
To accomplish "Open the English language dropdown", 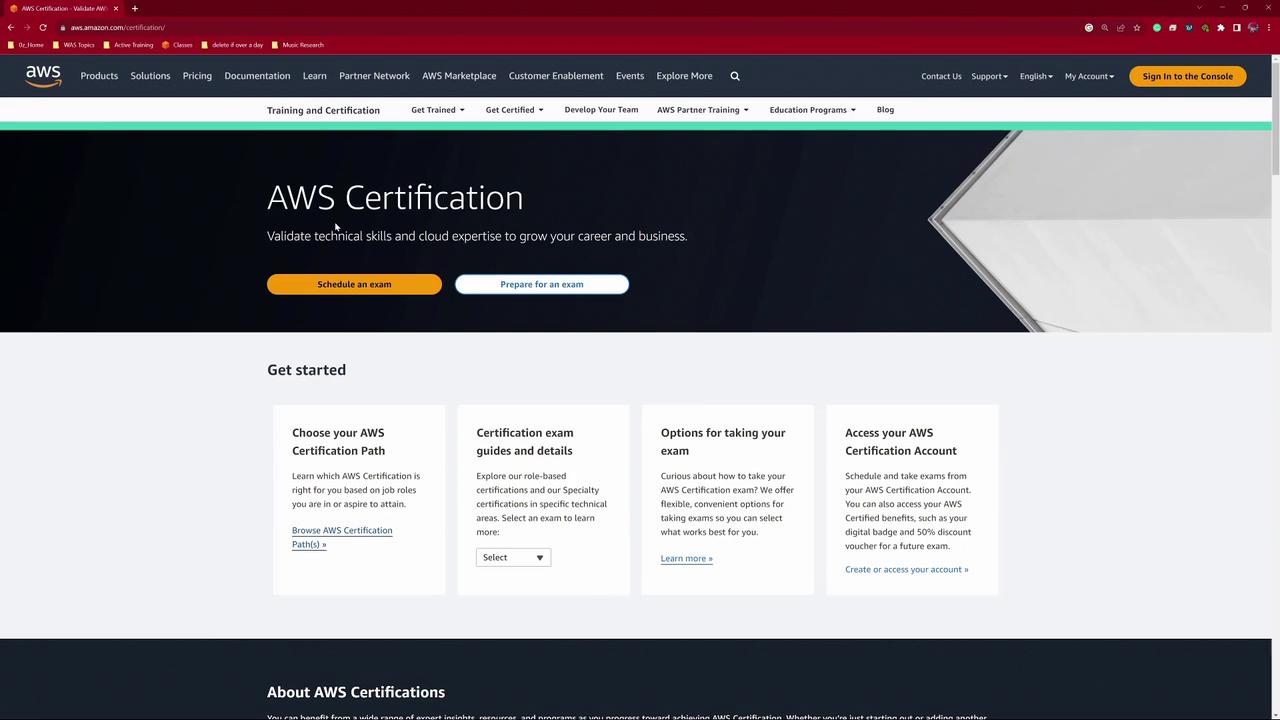I will point(1036,76).
